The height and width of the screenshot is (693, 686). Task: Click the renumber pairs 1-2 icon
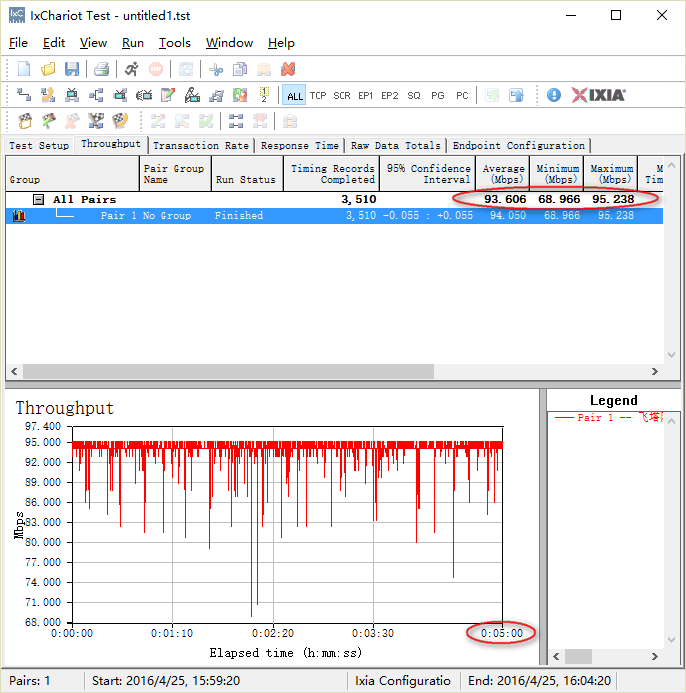click(x=264, y=95)
